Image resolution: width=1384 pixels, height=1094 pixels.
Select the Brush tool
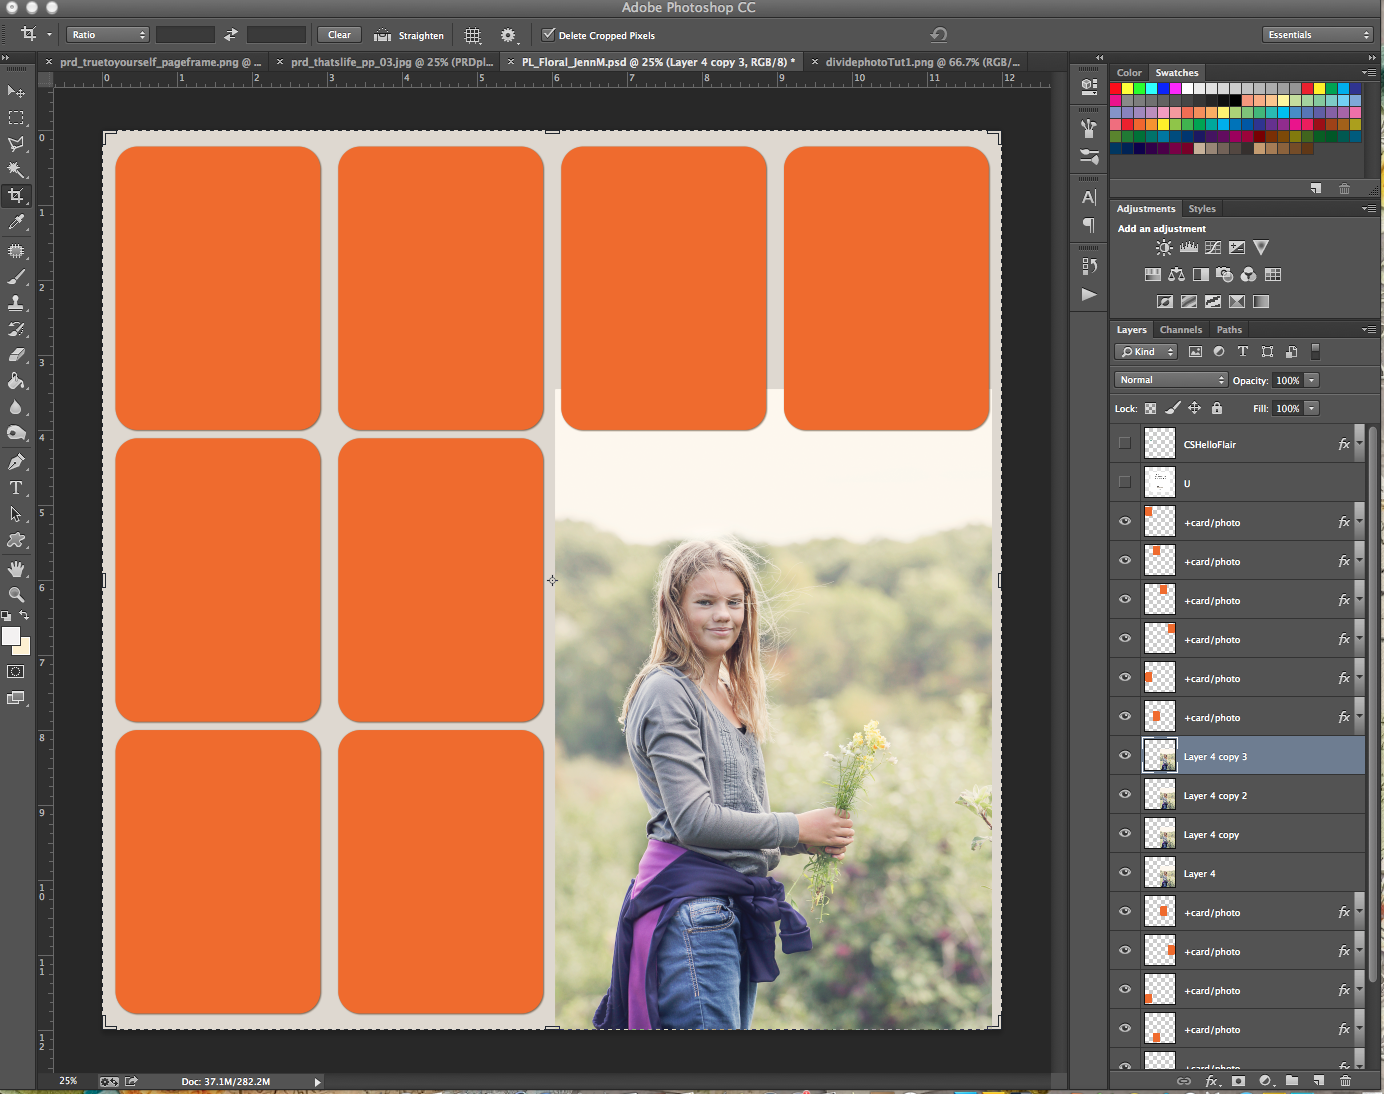click(16, 277)
